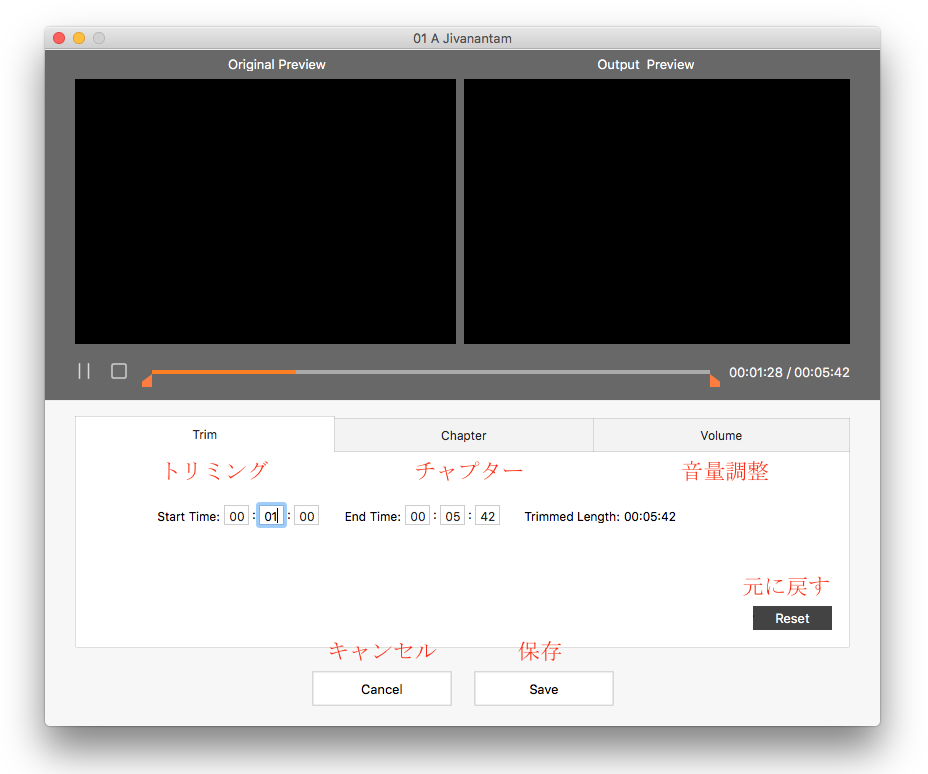Image resolution: width=928 pixels, height=774 pixels.
Task: Stop playback with the square icon
Action: [119, 371]
